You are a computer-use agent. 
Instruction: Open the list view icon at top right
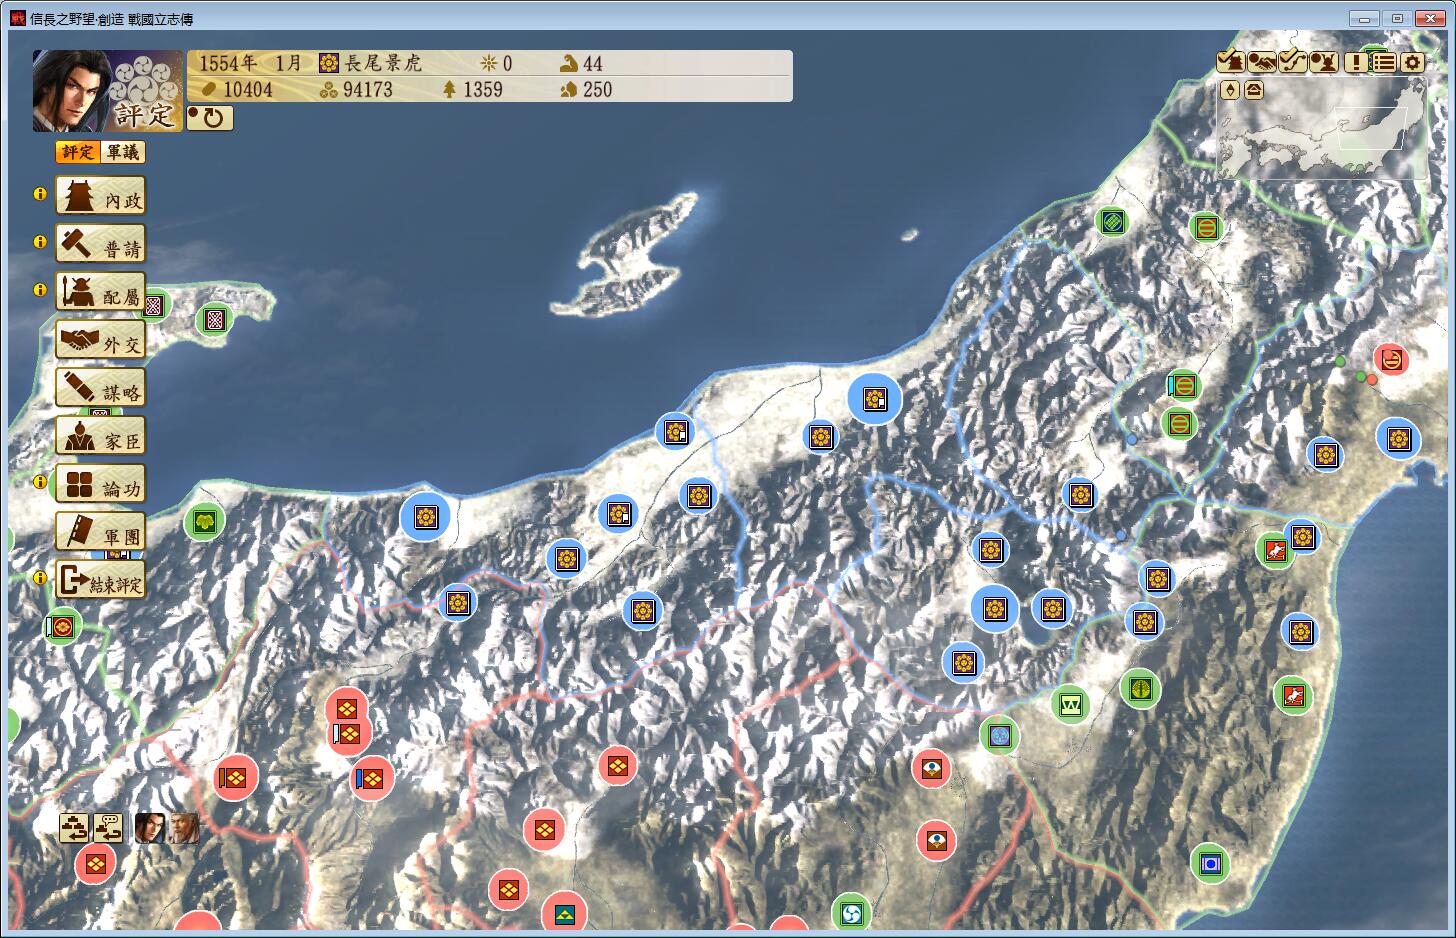pos(1383,62)
